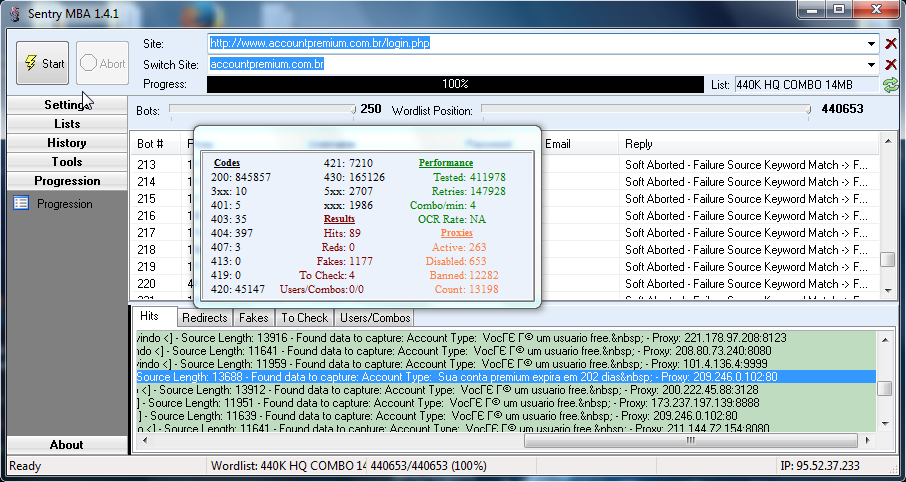906x482 pixels.
Task: Click the Sentry MBA title bar icon
Action: pyautogui.click(x=15, y=14)
